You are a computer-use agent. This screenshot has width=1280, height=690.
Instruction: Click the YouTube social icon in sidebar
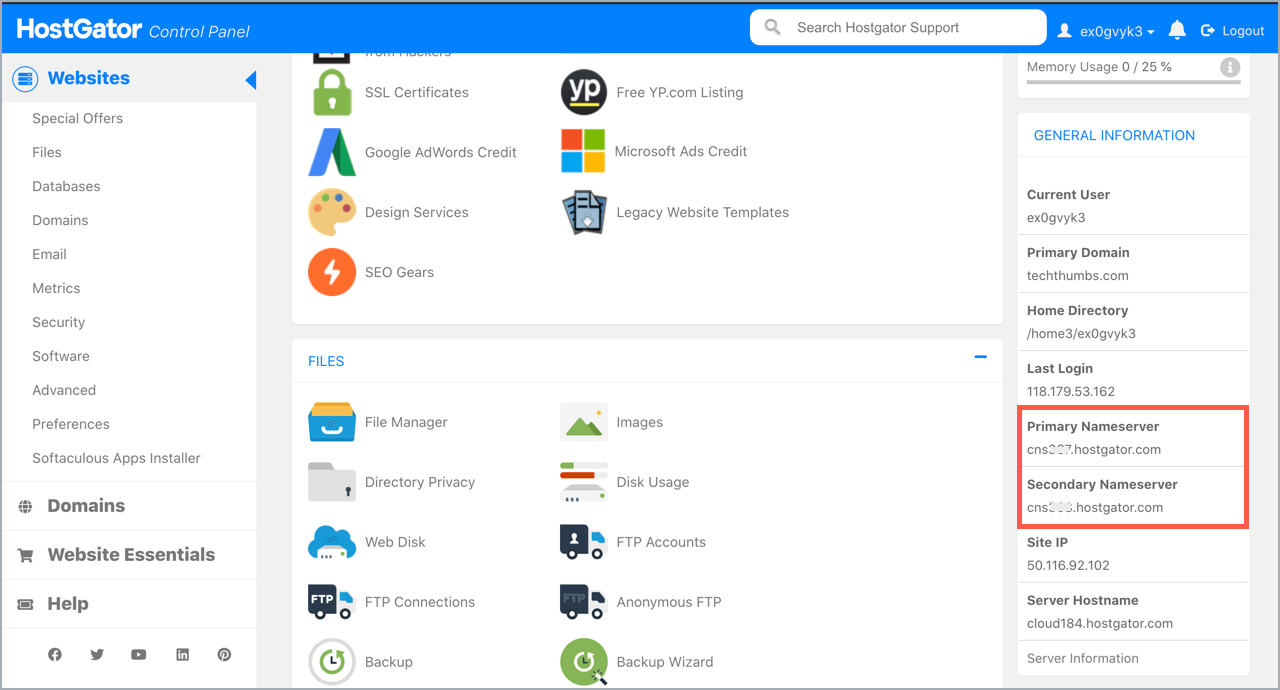pos(139,654)
